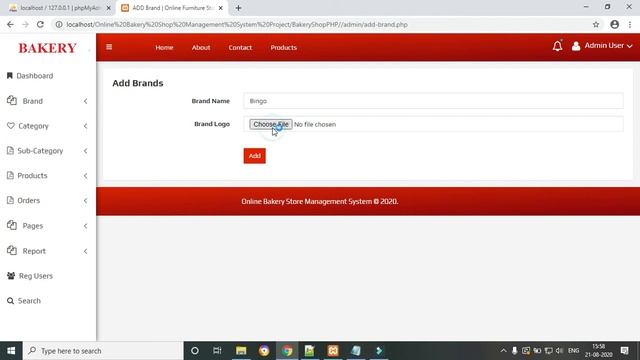Open About in the top navigation
This screenshot has width=640, height=360.
coord(201,47)
